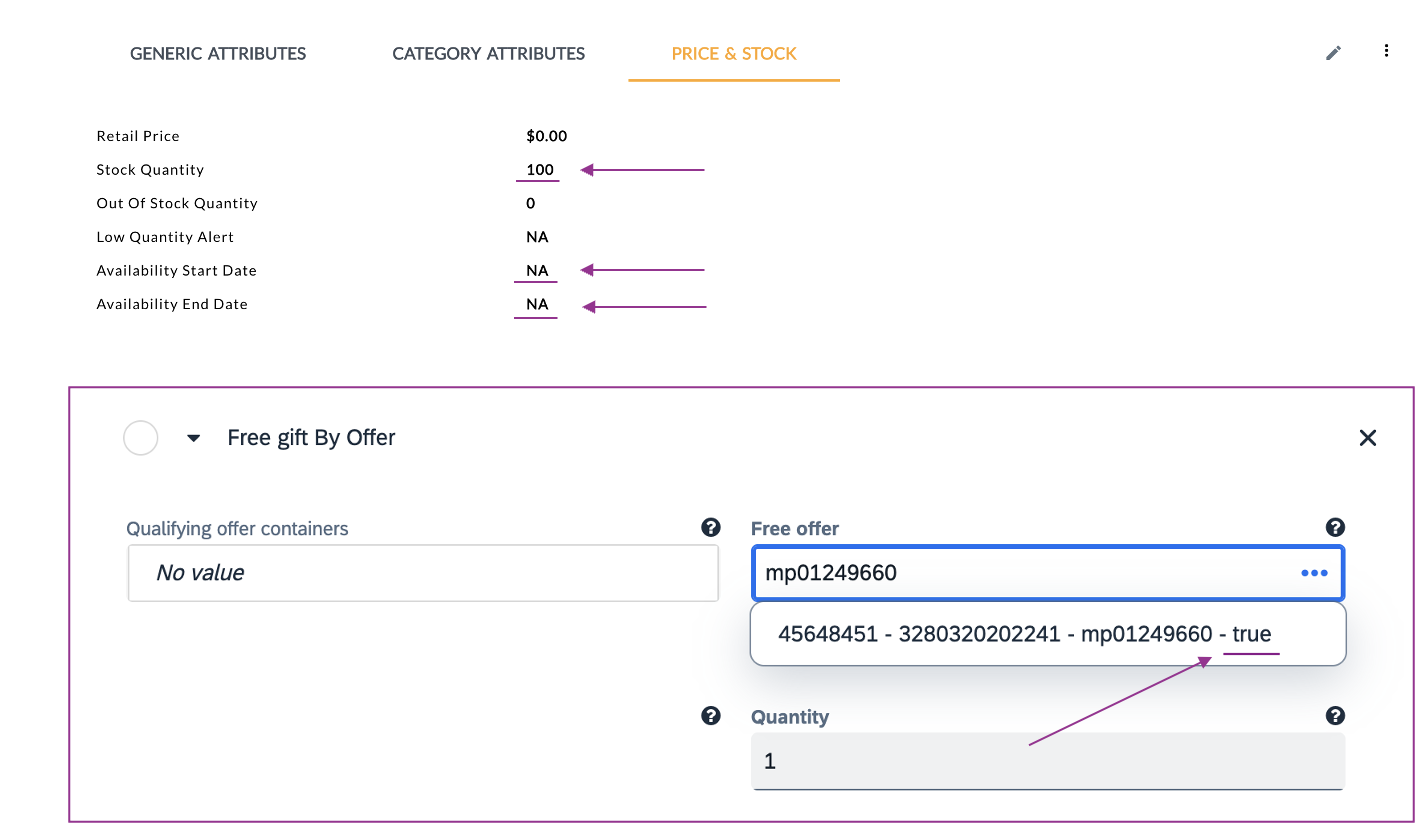Click the Qualifying offer containers No value field
Viewport: 1420px width, 830px height.
click(423, 573)
